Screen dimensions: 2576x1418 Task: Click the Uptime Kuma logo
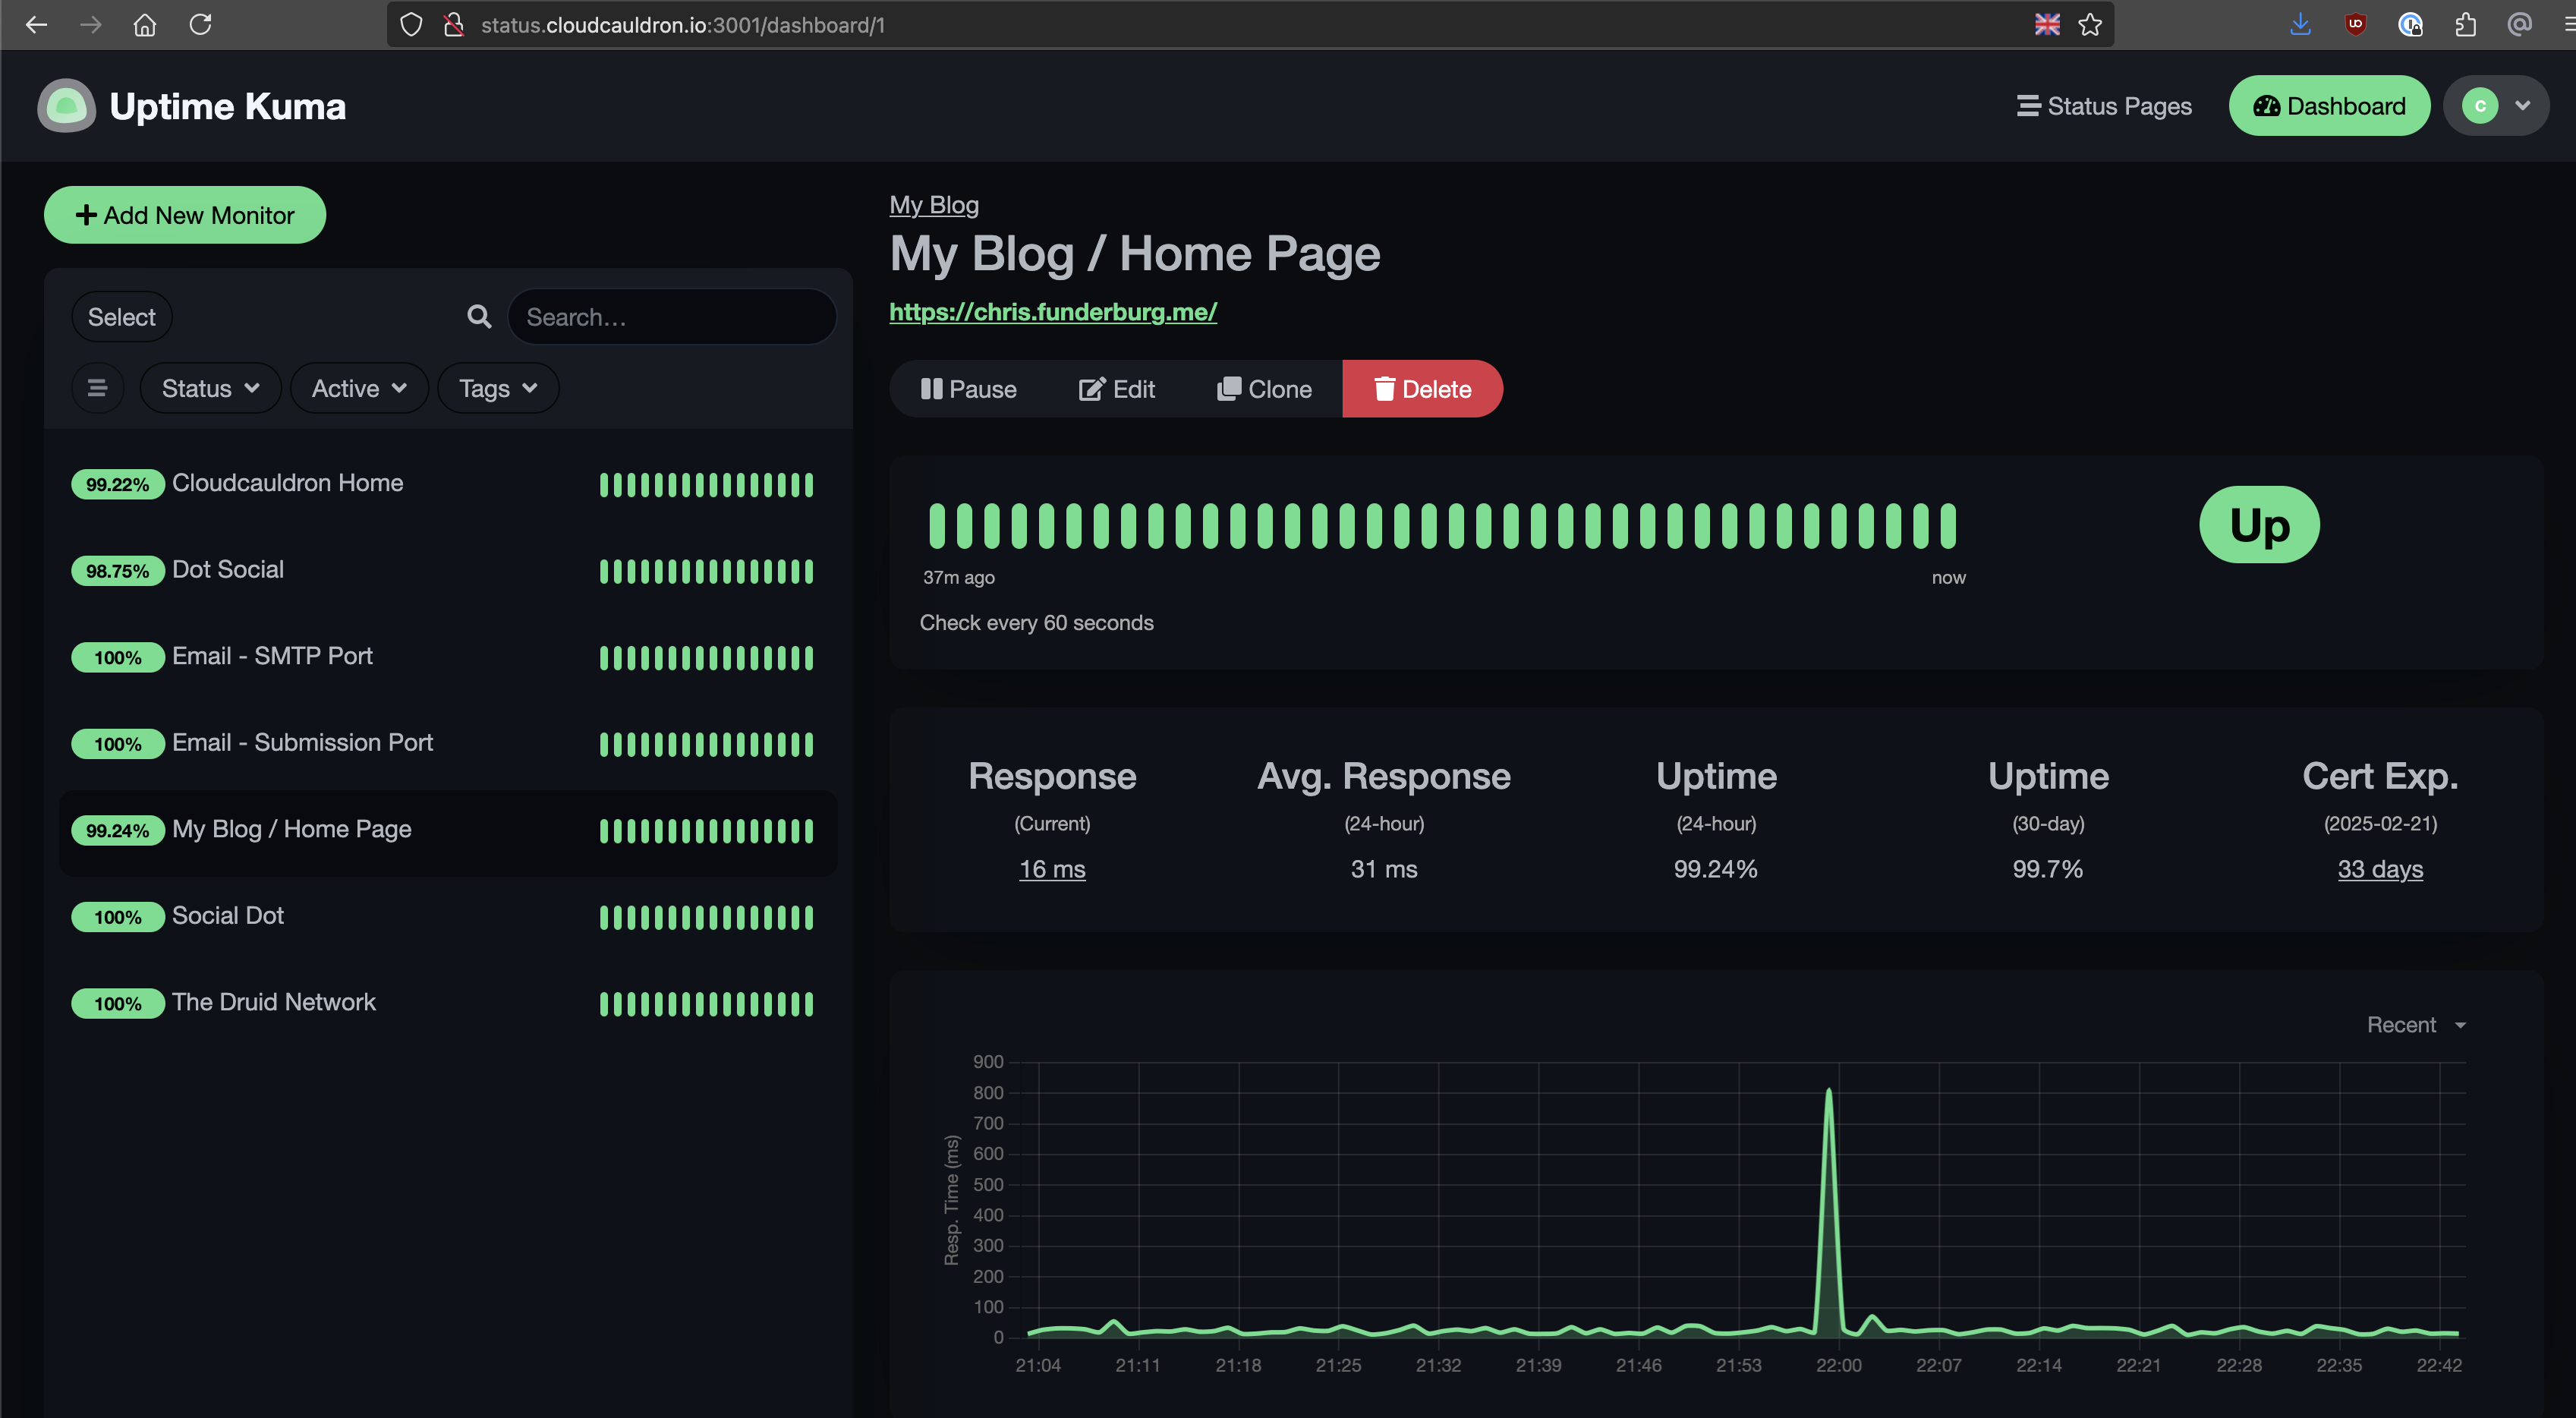(x=66, y=105)
